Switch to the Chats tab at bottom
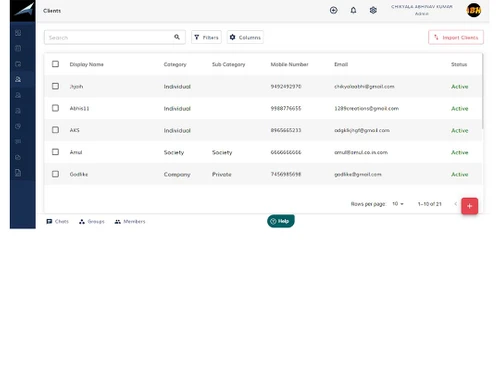Viewport: 500px width, 375px height. coord(57,221)
